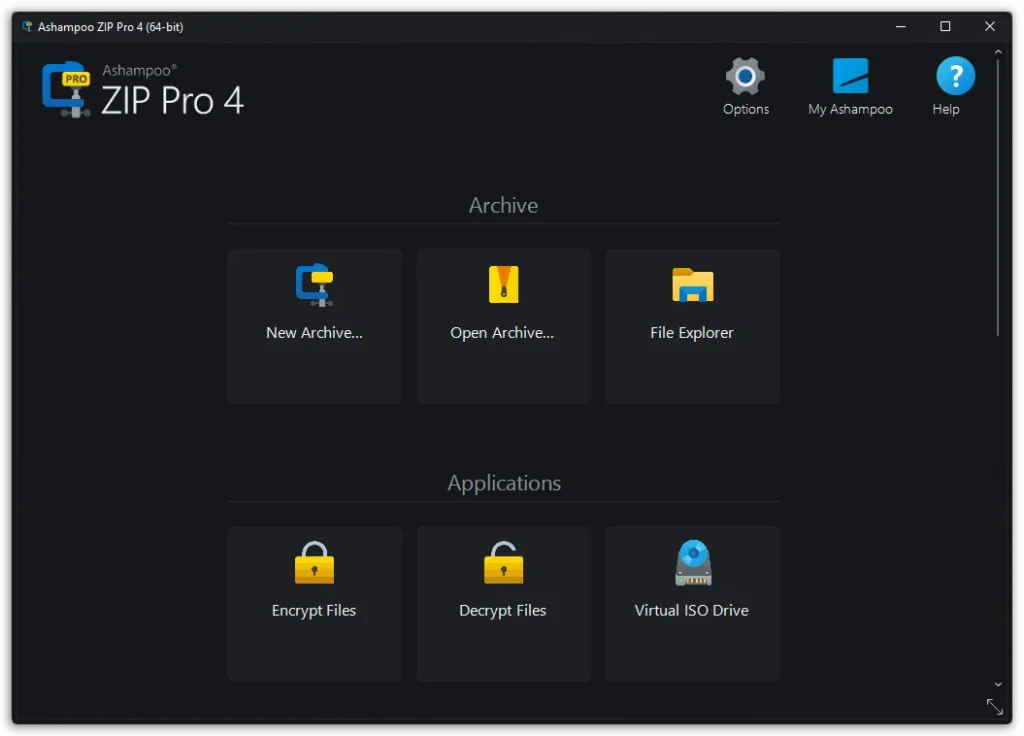Click the Help text label

pyautogui.click(x=946, y=110)
